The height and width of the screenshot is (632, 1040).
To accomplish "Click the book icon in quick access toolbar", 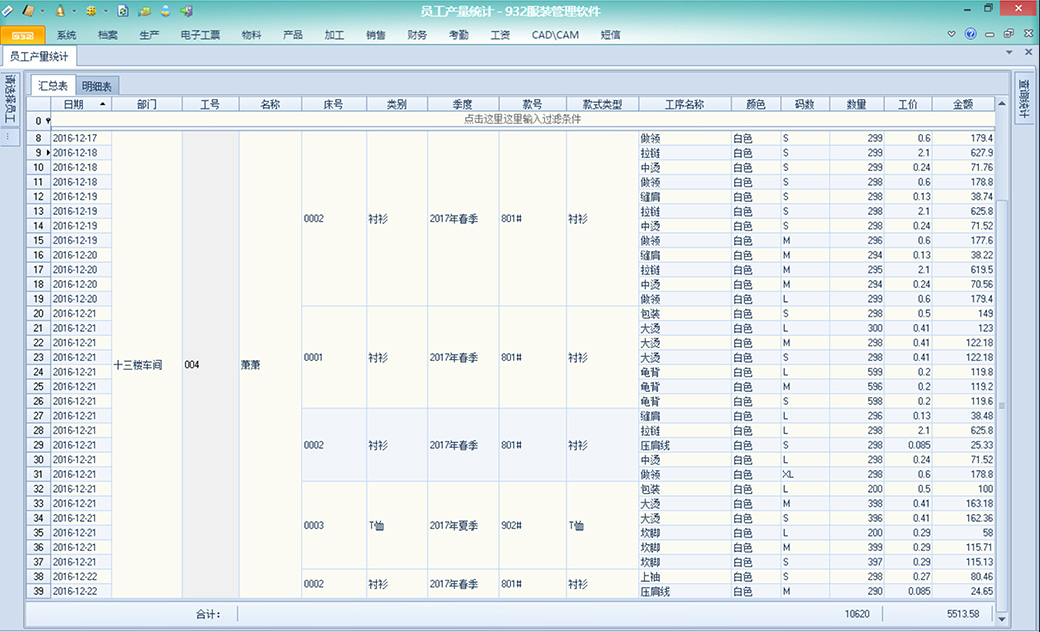I will click(28, 10).
